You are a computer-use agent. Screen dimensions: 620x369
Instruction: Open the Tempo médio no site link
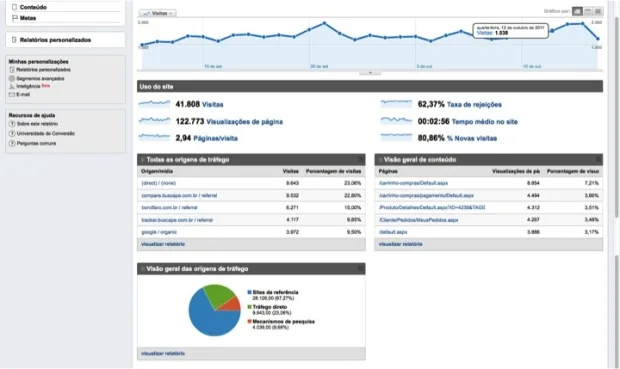coord(485,122)
